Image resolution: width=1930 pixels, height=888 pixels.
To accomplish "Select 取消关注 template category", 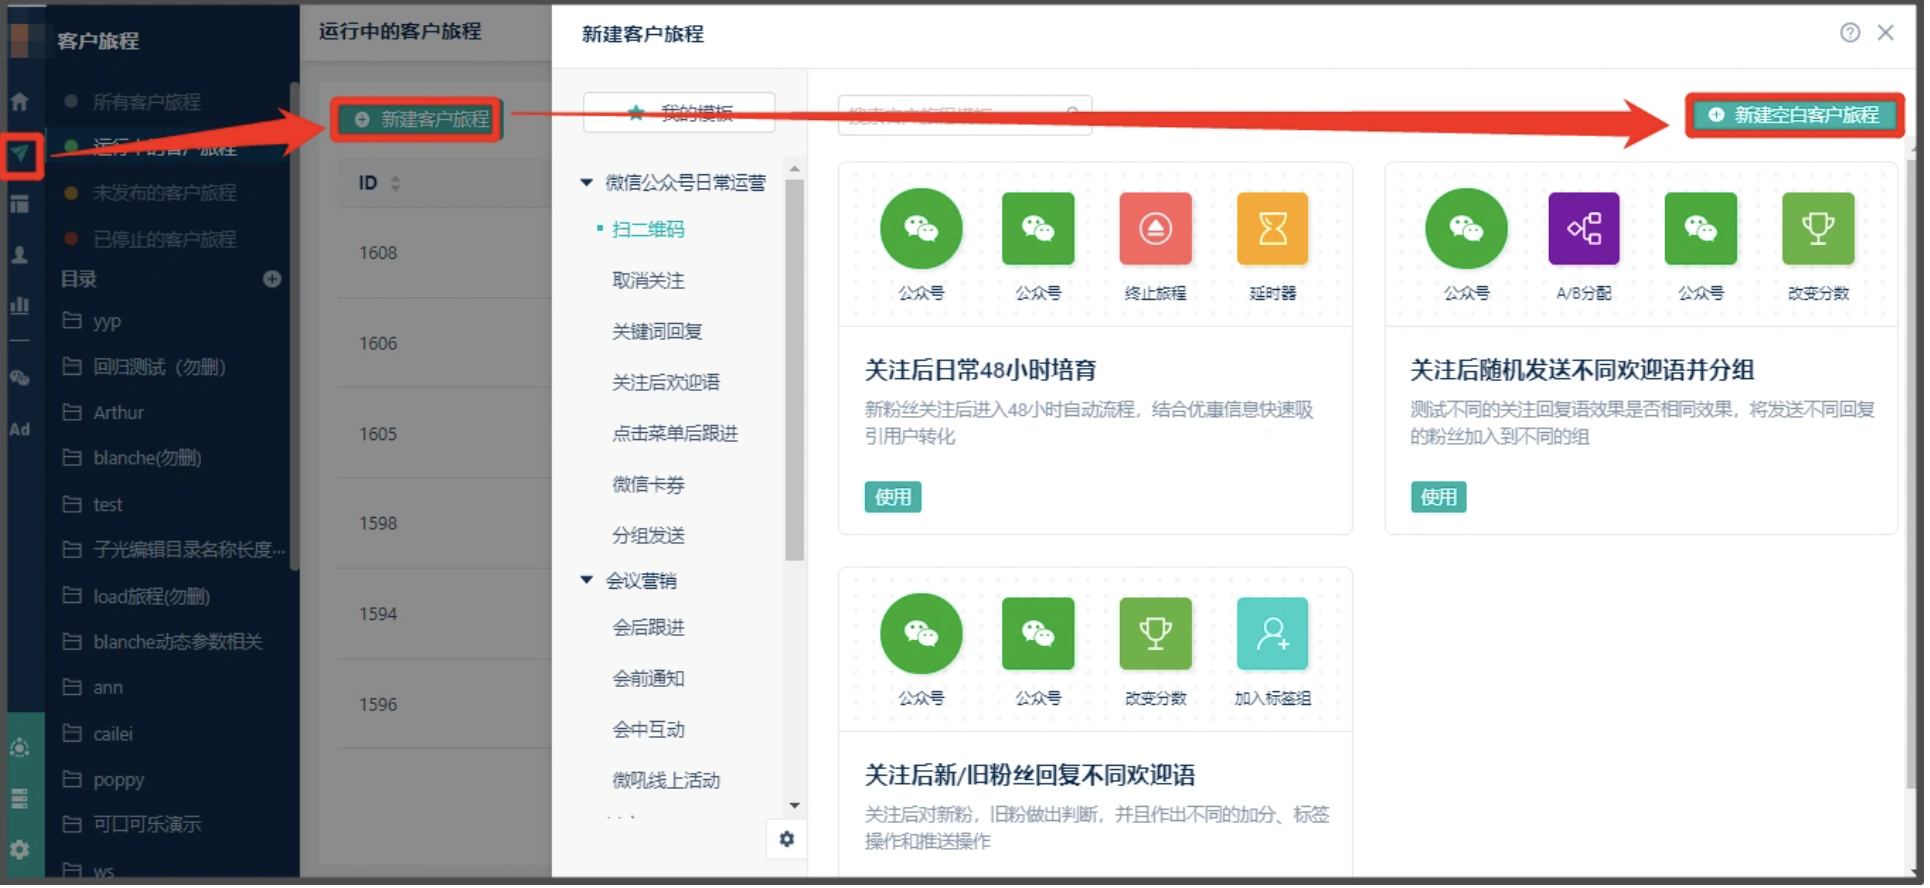I will click(x=650, y=280).
